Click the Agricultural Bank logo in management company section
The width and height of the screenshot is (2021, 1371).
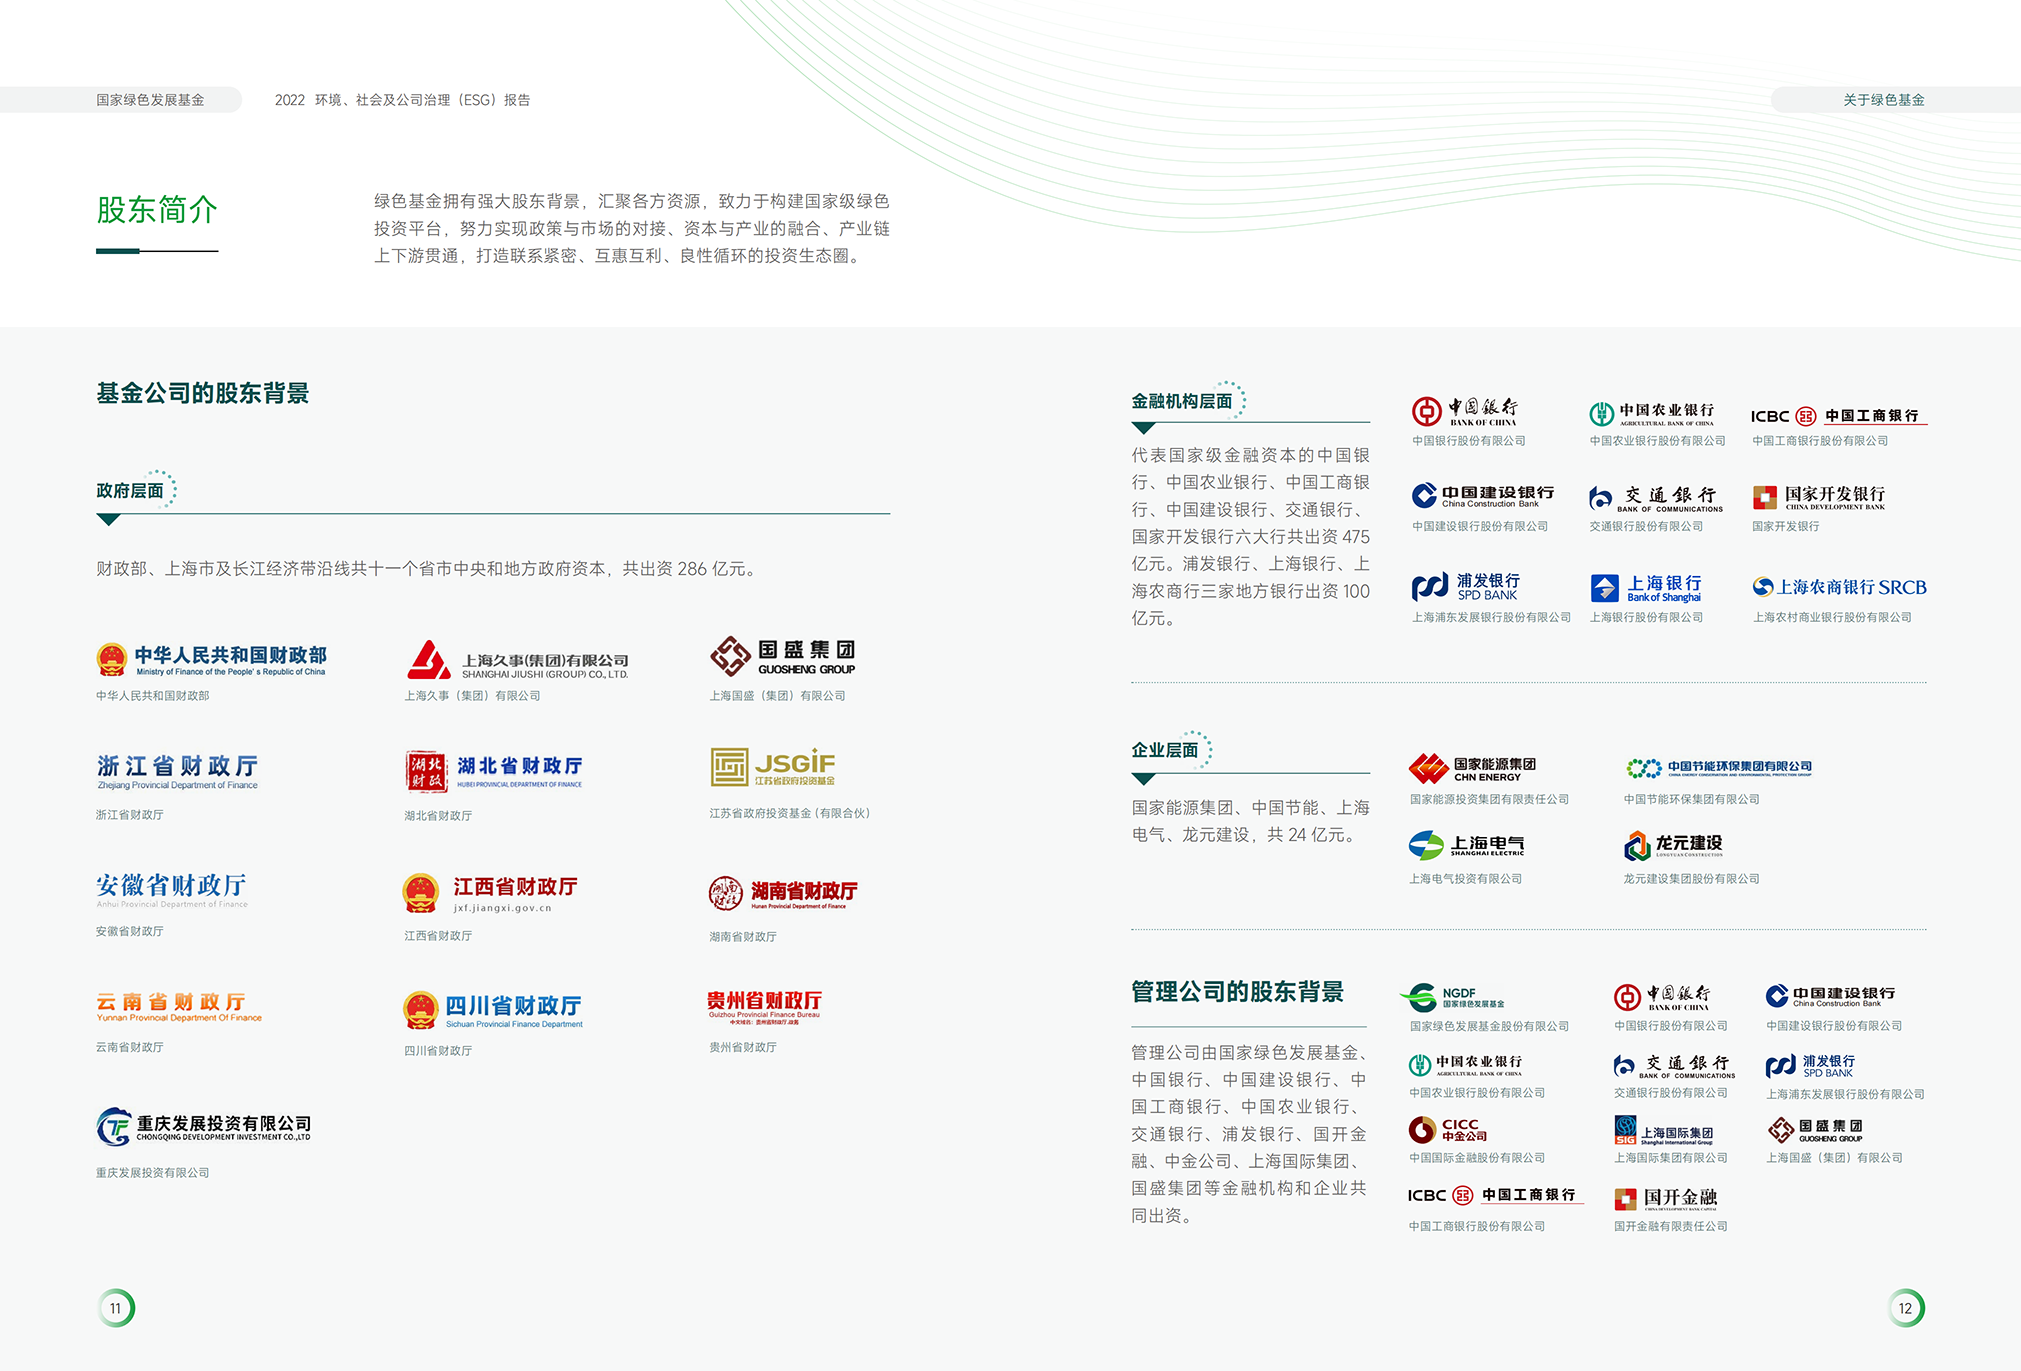(1465, 1064)
